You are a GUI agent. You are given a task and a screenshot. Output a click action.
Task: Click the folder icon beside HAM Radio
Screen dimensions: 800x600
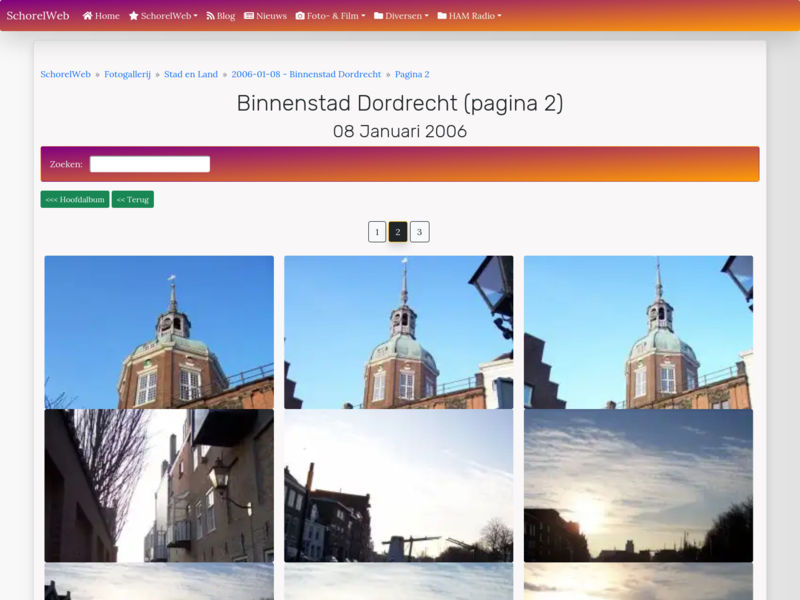coord(442,16)
